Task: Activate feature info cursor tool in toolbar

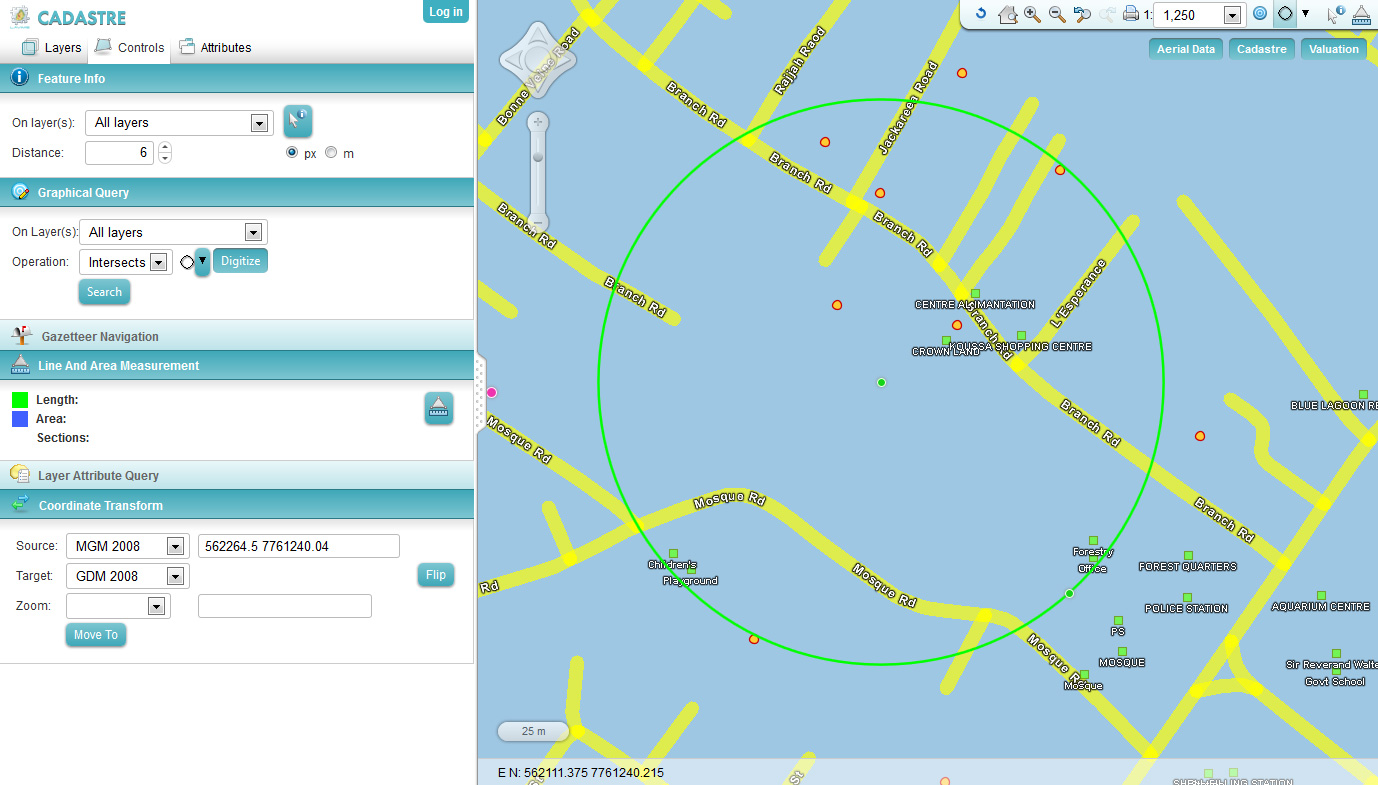Action: [x=1335, y=14]
